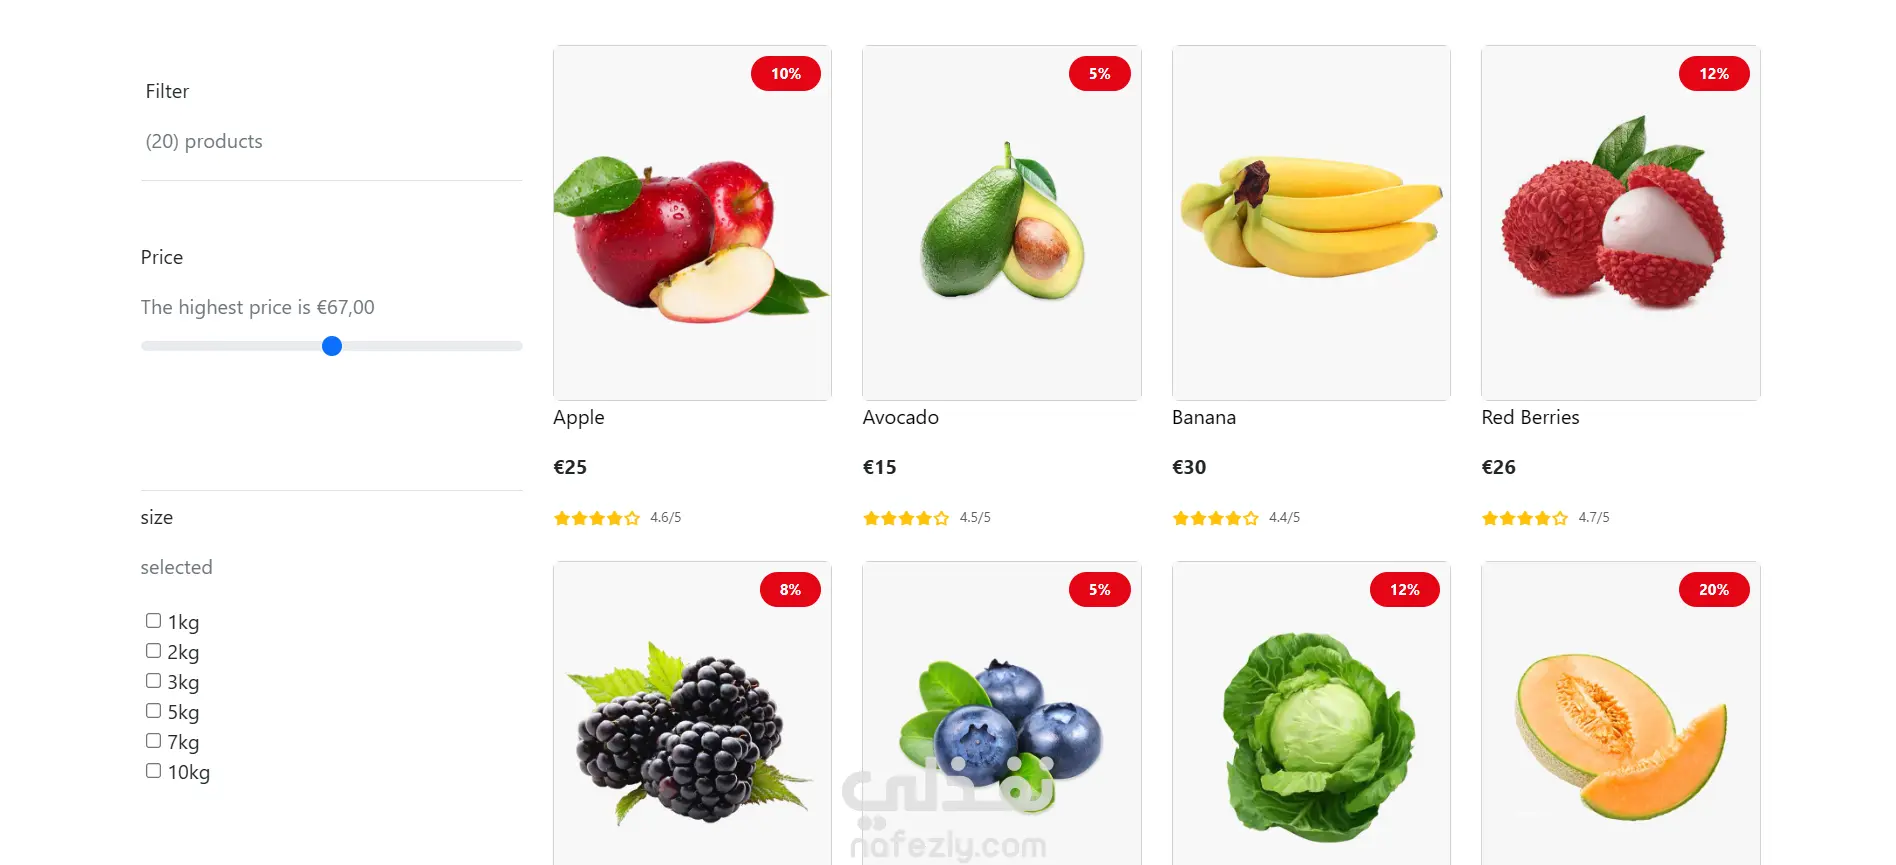Viewport: 1896px width, 865px height.
Task: Click the 5% discount badge on Avocado
Action: point(1099,74)
